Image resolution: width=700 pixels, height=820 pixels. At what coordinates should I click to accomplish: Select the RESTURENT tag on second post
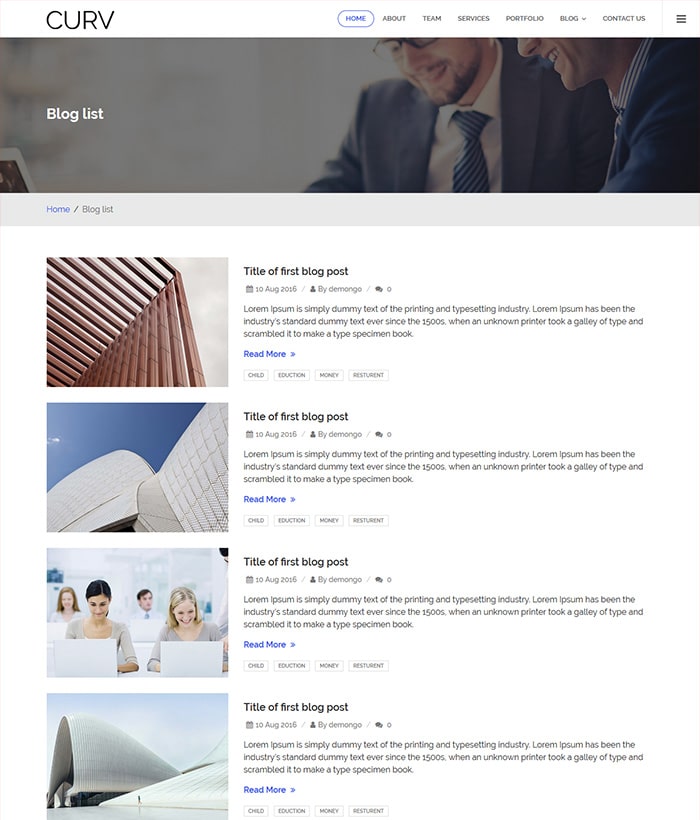click(x=368, y=520)
